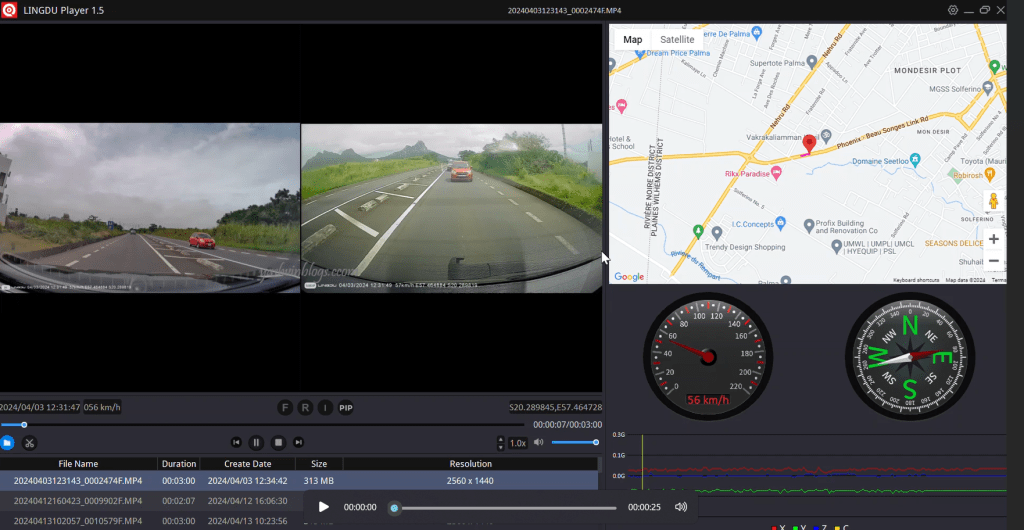Jump to previous video file
Image resolution: width=1024 pixels, height=530 pixels.
coord(236,443)
